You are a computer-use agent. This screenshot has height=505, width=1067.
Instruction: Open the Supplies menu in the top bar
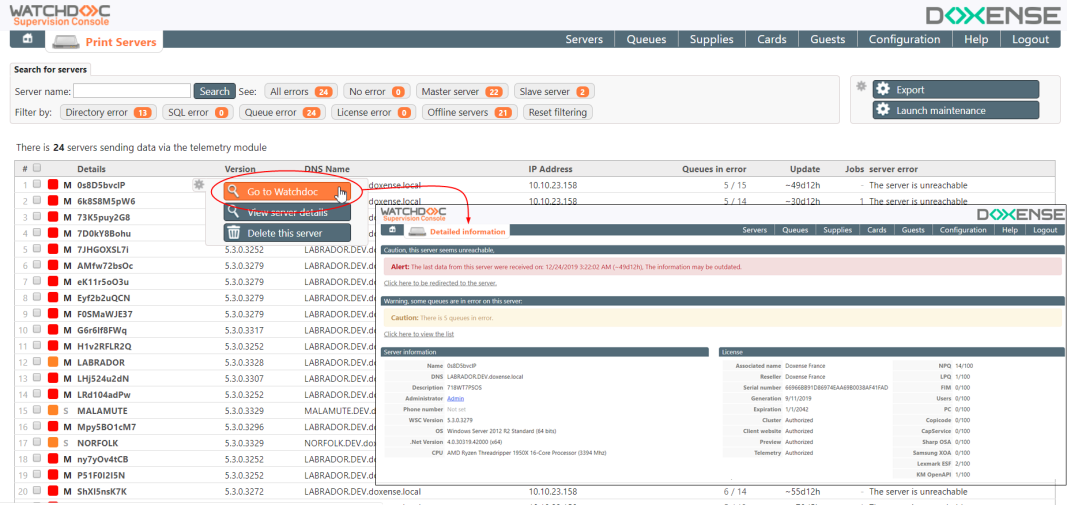[x=711, y=39]
